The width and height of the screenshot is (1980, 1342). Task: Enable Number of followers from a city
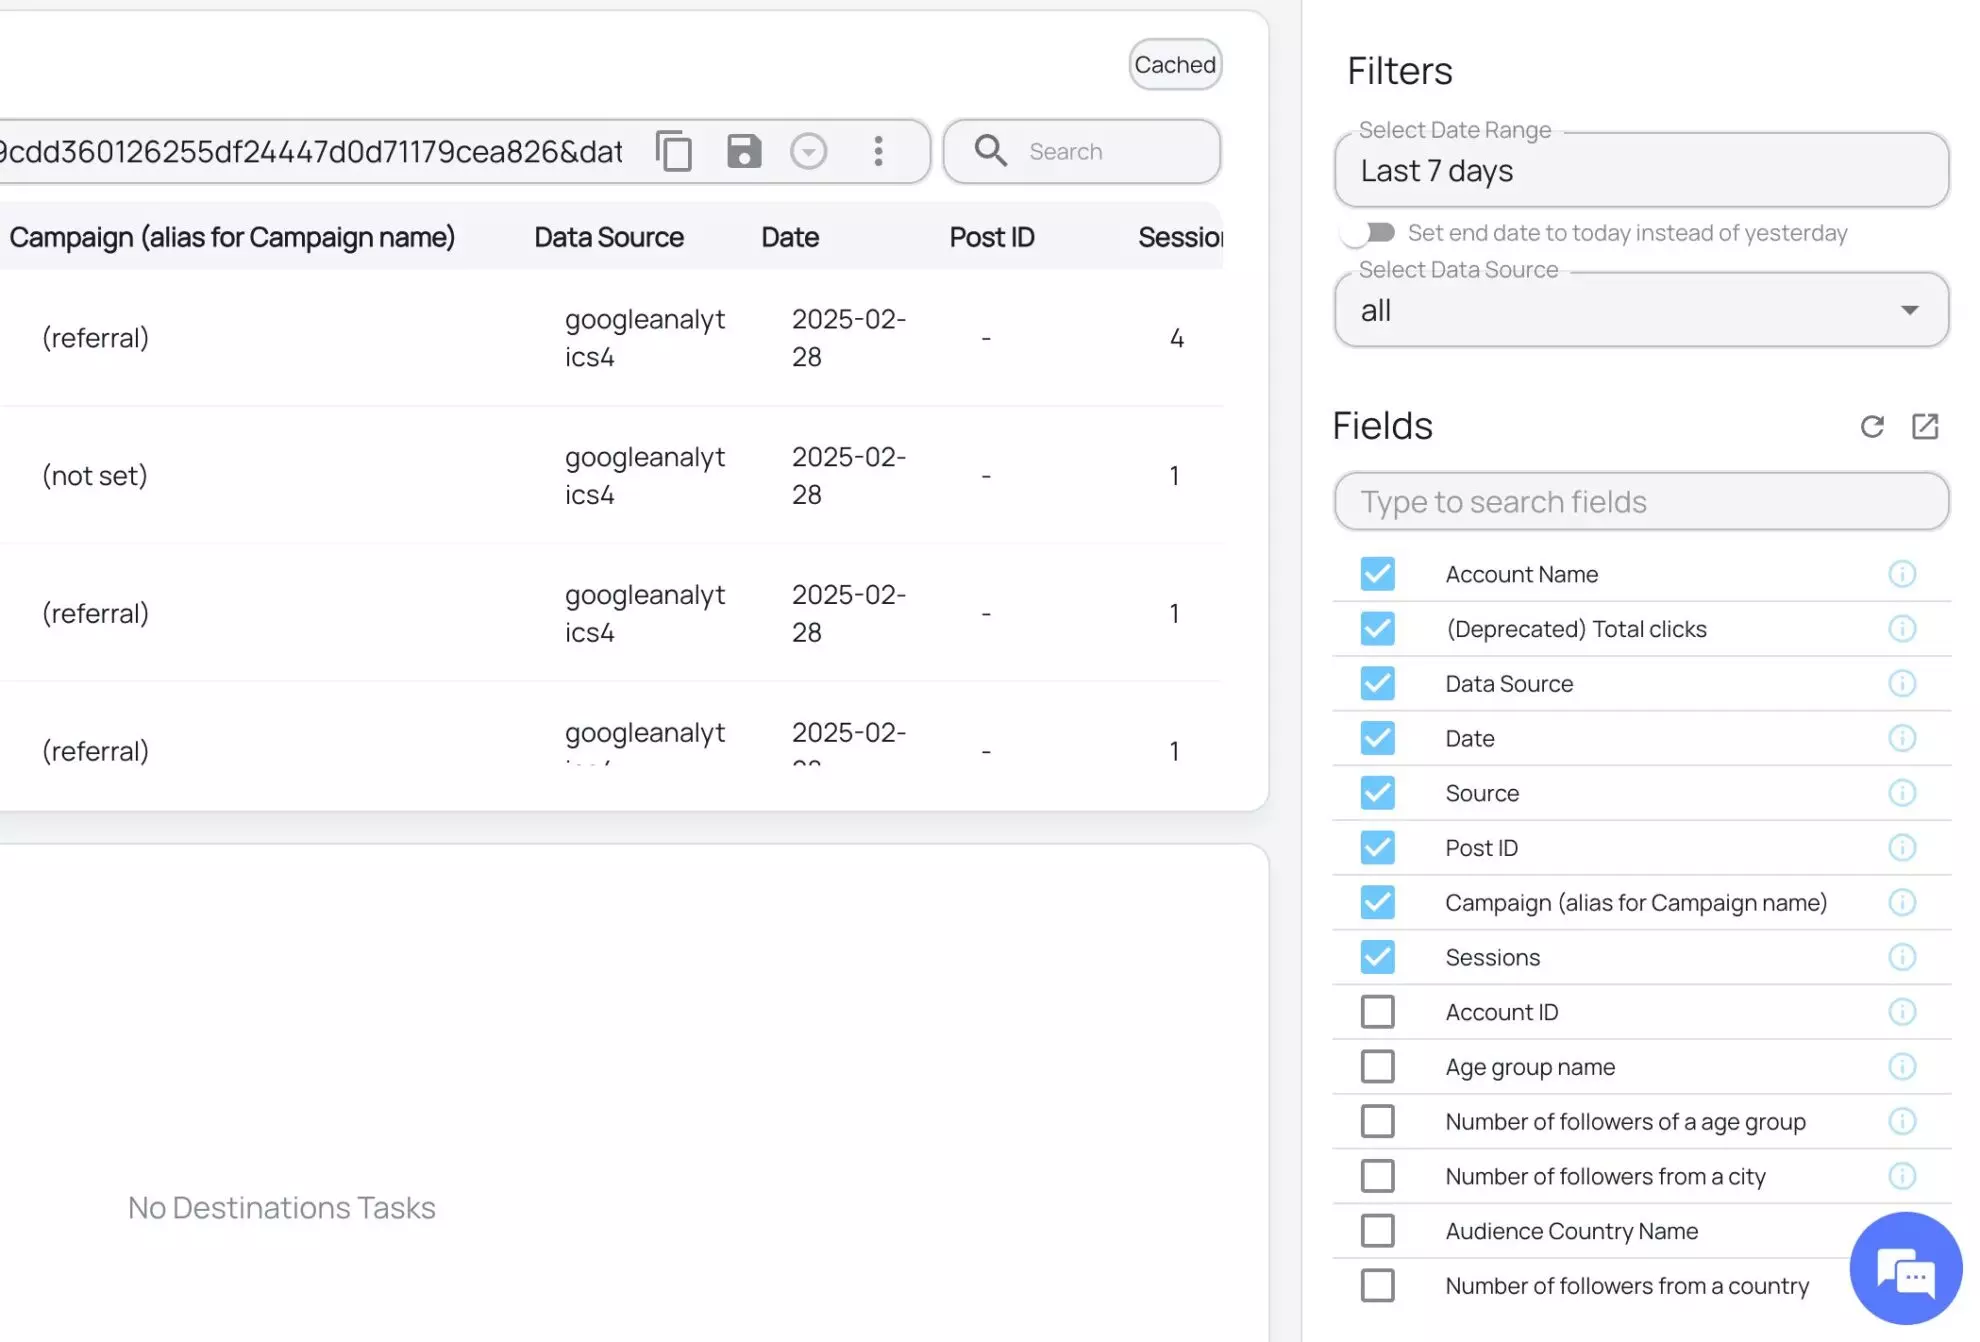point(1377,1176)
